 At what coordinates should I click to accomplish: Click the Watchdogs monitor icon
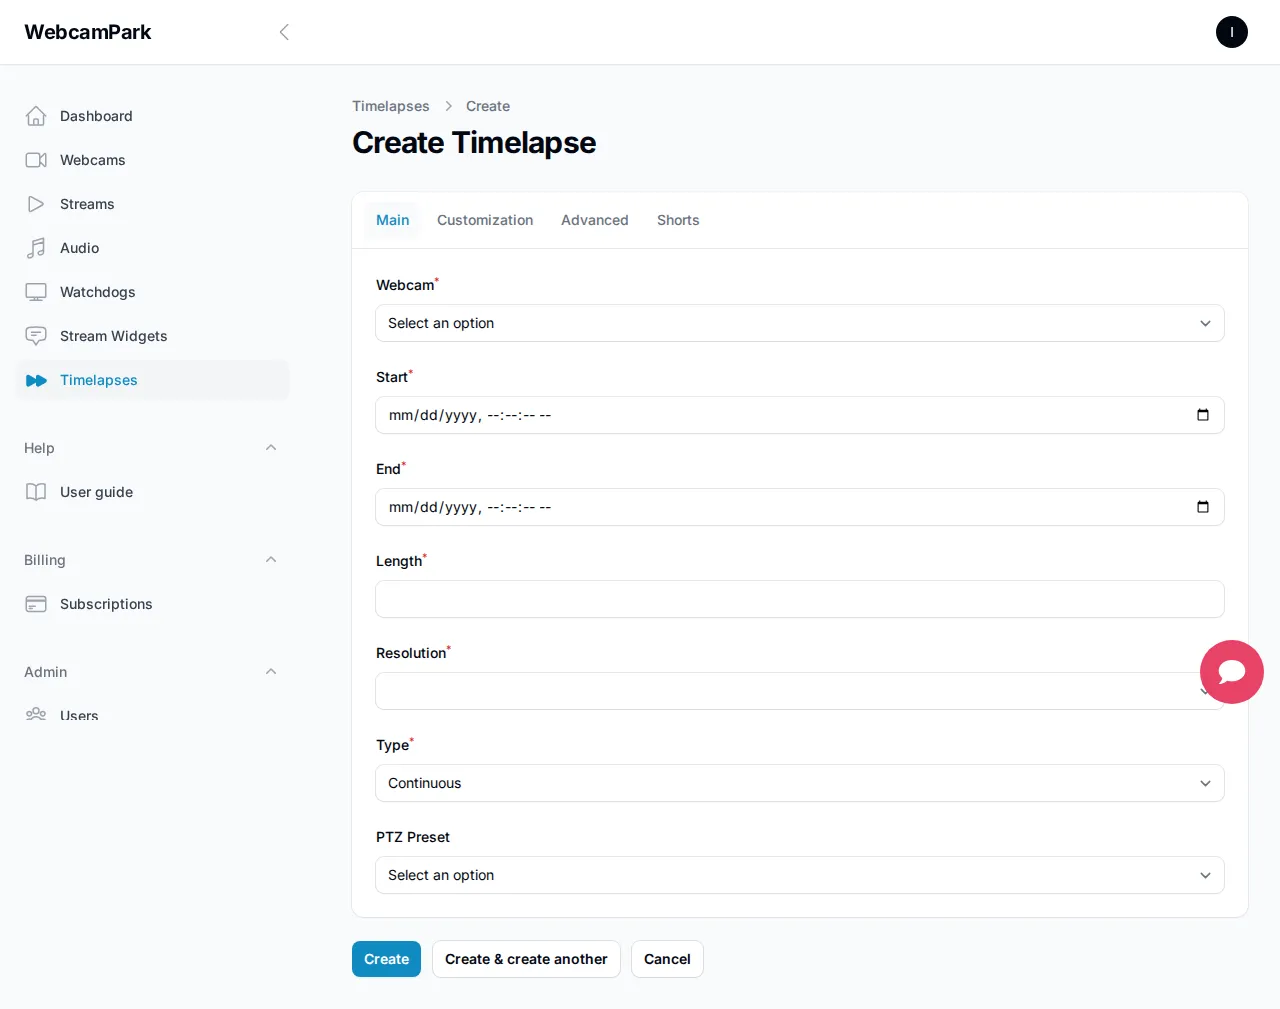pyautogui.click(x=36, y=292)
